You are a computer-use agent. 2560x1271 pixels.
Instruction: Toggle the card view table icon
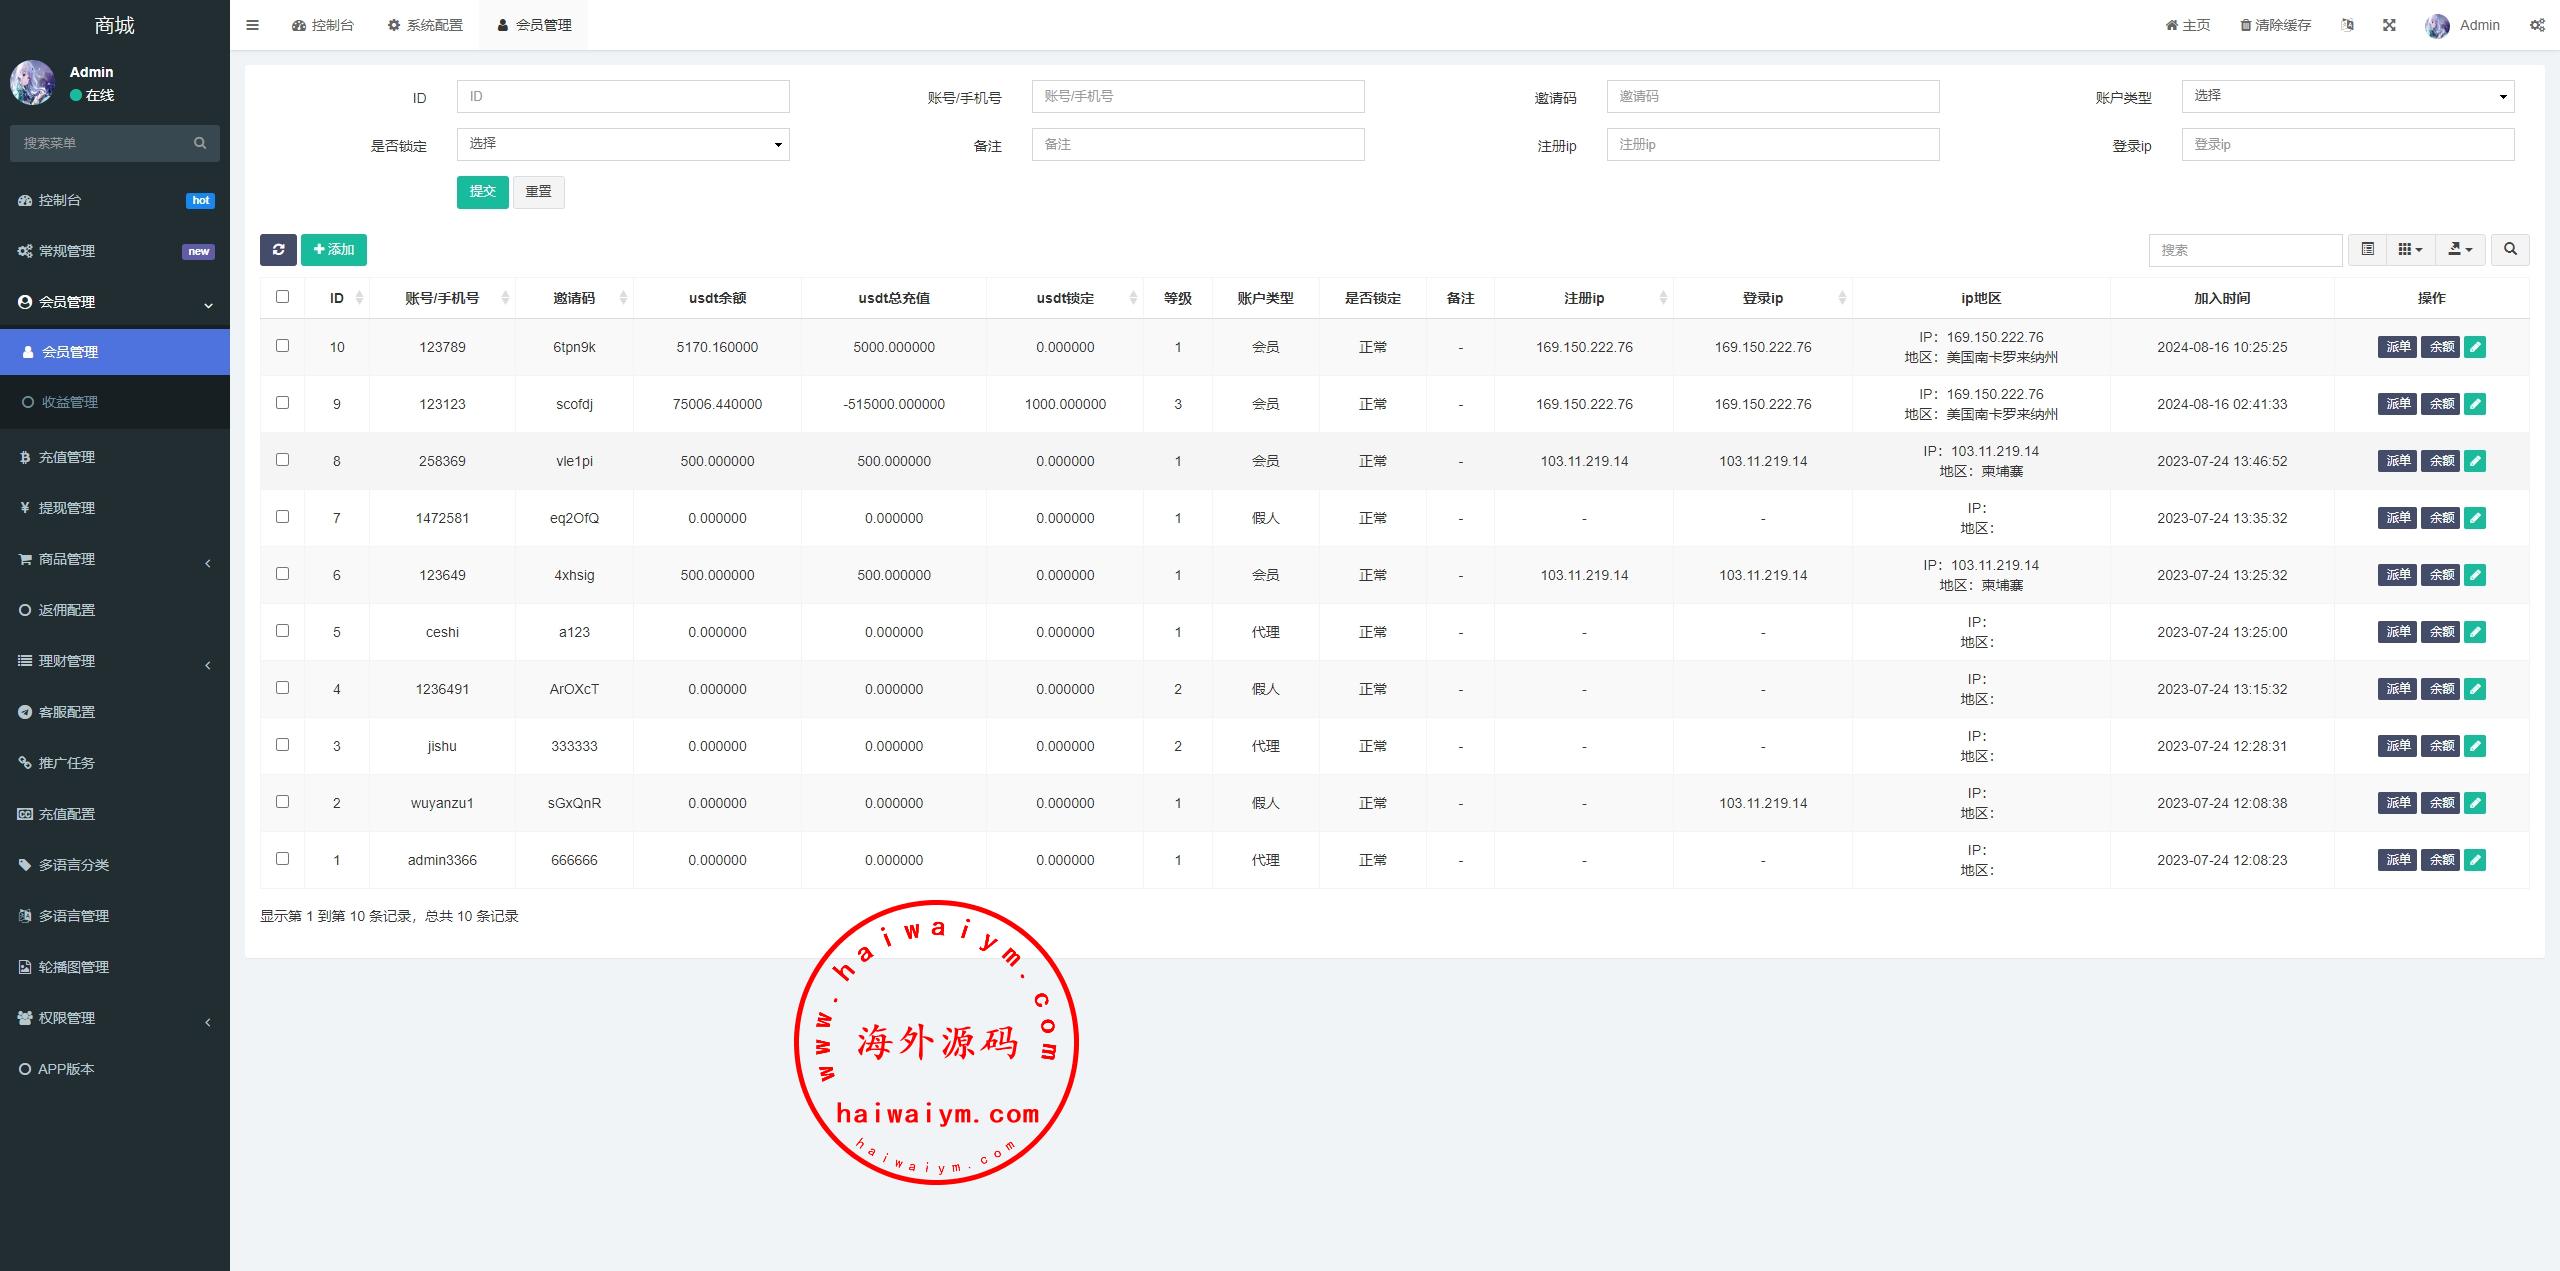(2367, 250)
